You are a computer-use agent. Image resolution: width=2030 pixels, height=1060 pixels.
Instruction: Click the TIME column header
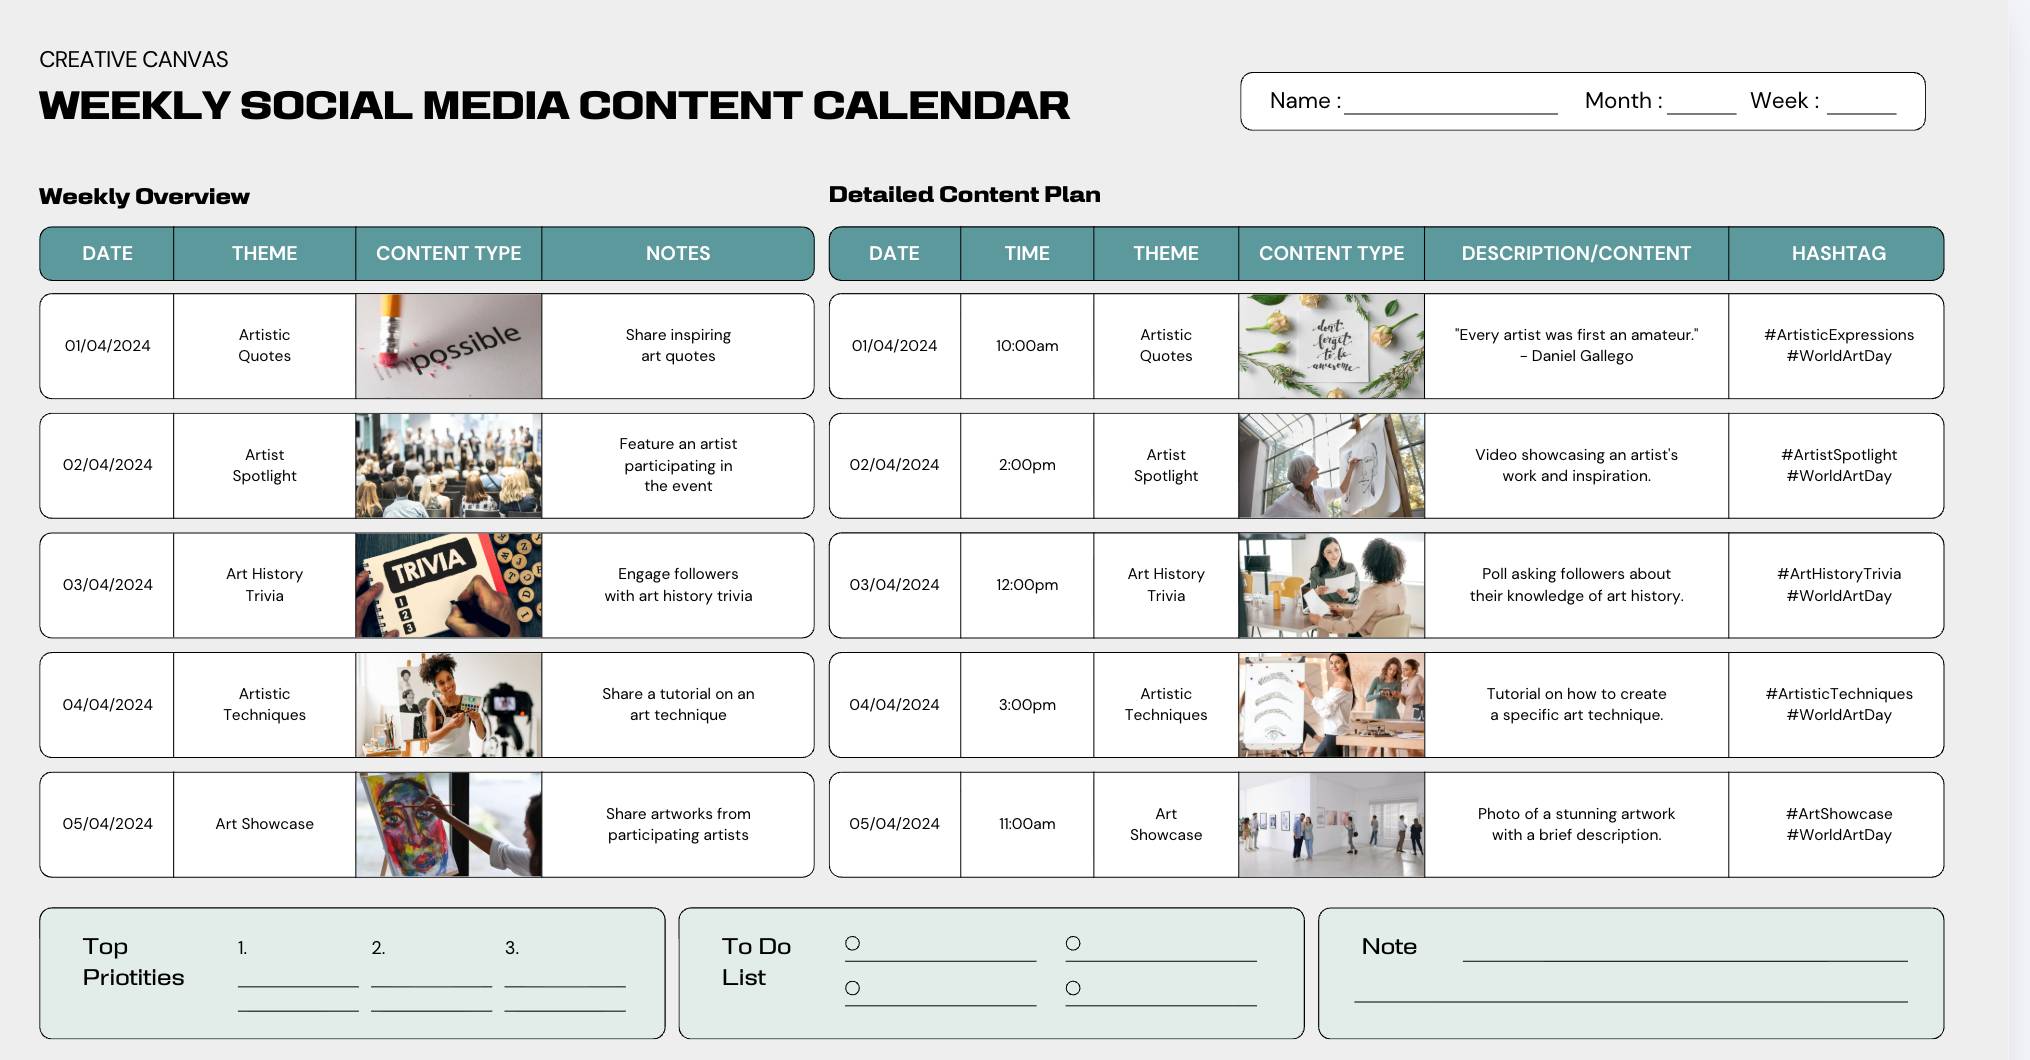coord(1027,253)
